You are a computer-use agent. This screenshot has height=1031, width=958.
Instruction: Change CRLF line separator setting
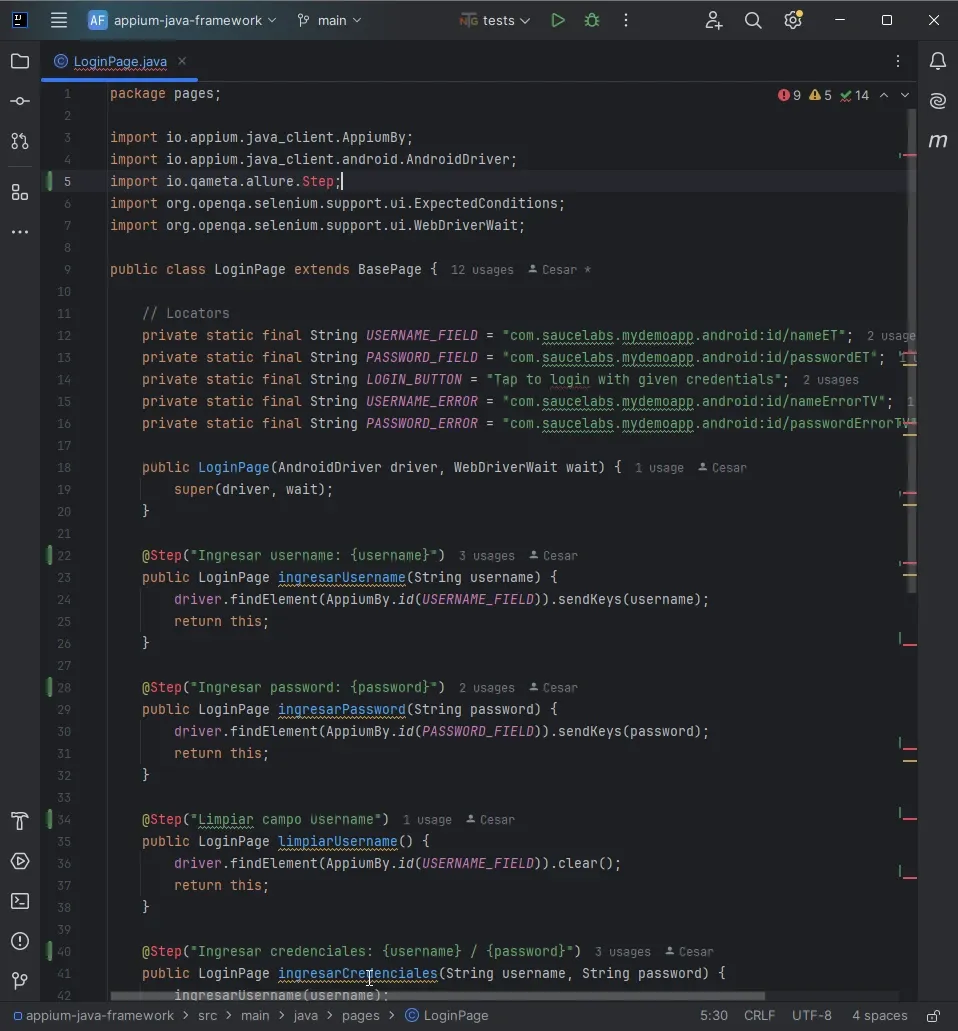[759, 1016]
